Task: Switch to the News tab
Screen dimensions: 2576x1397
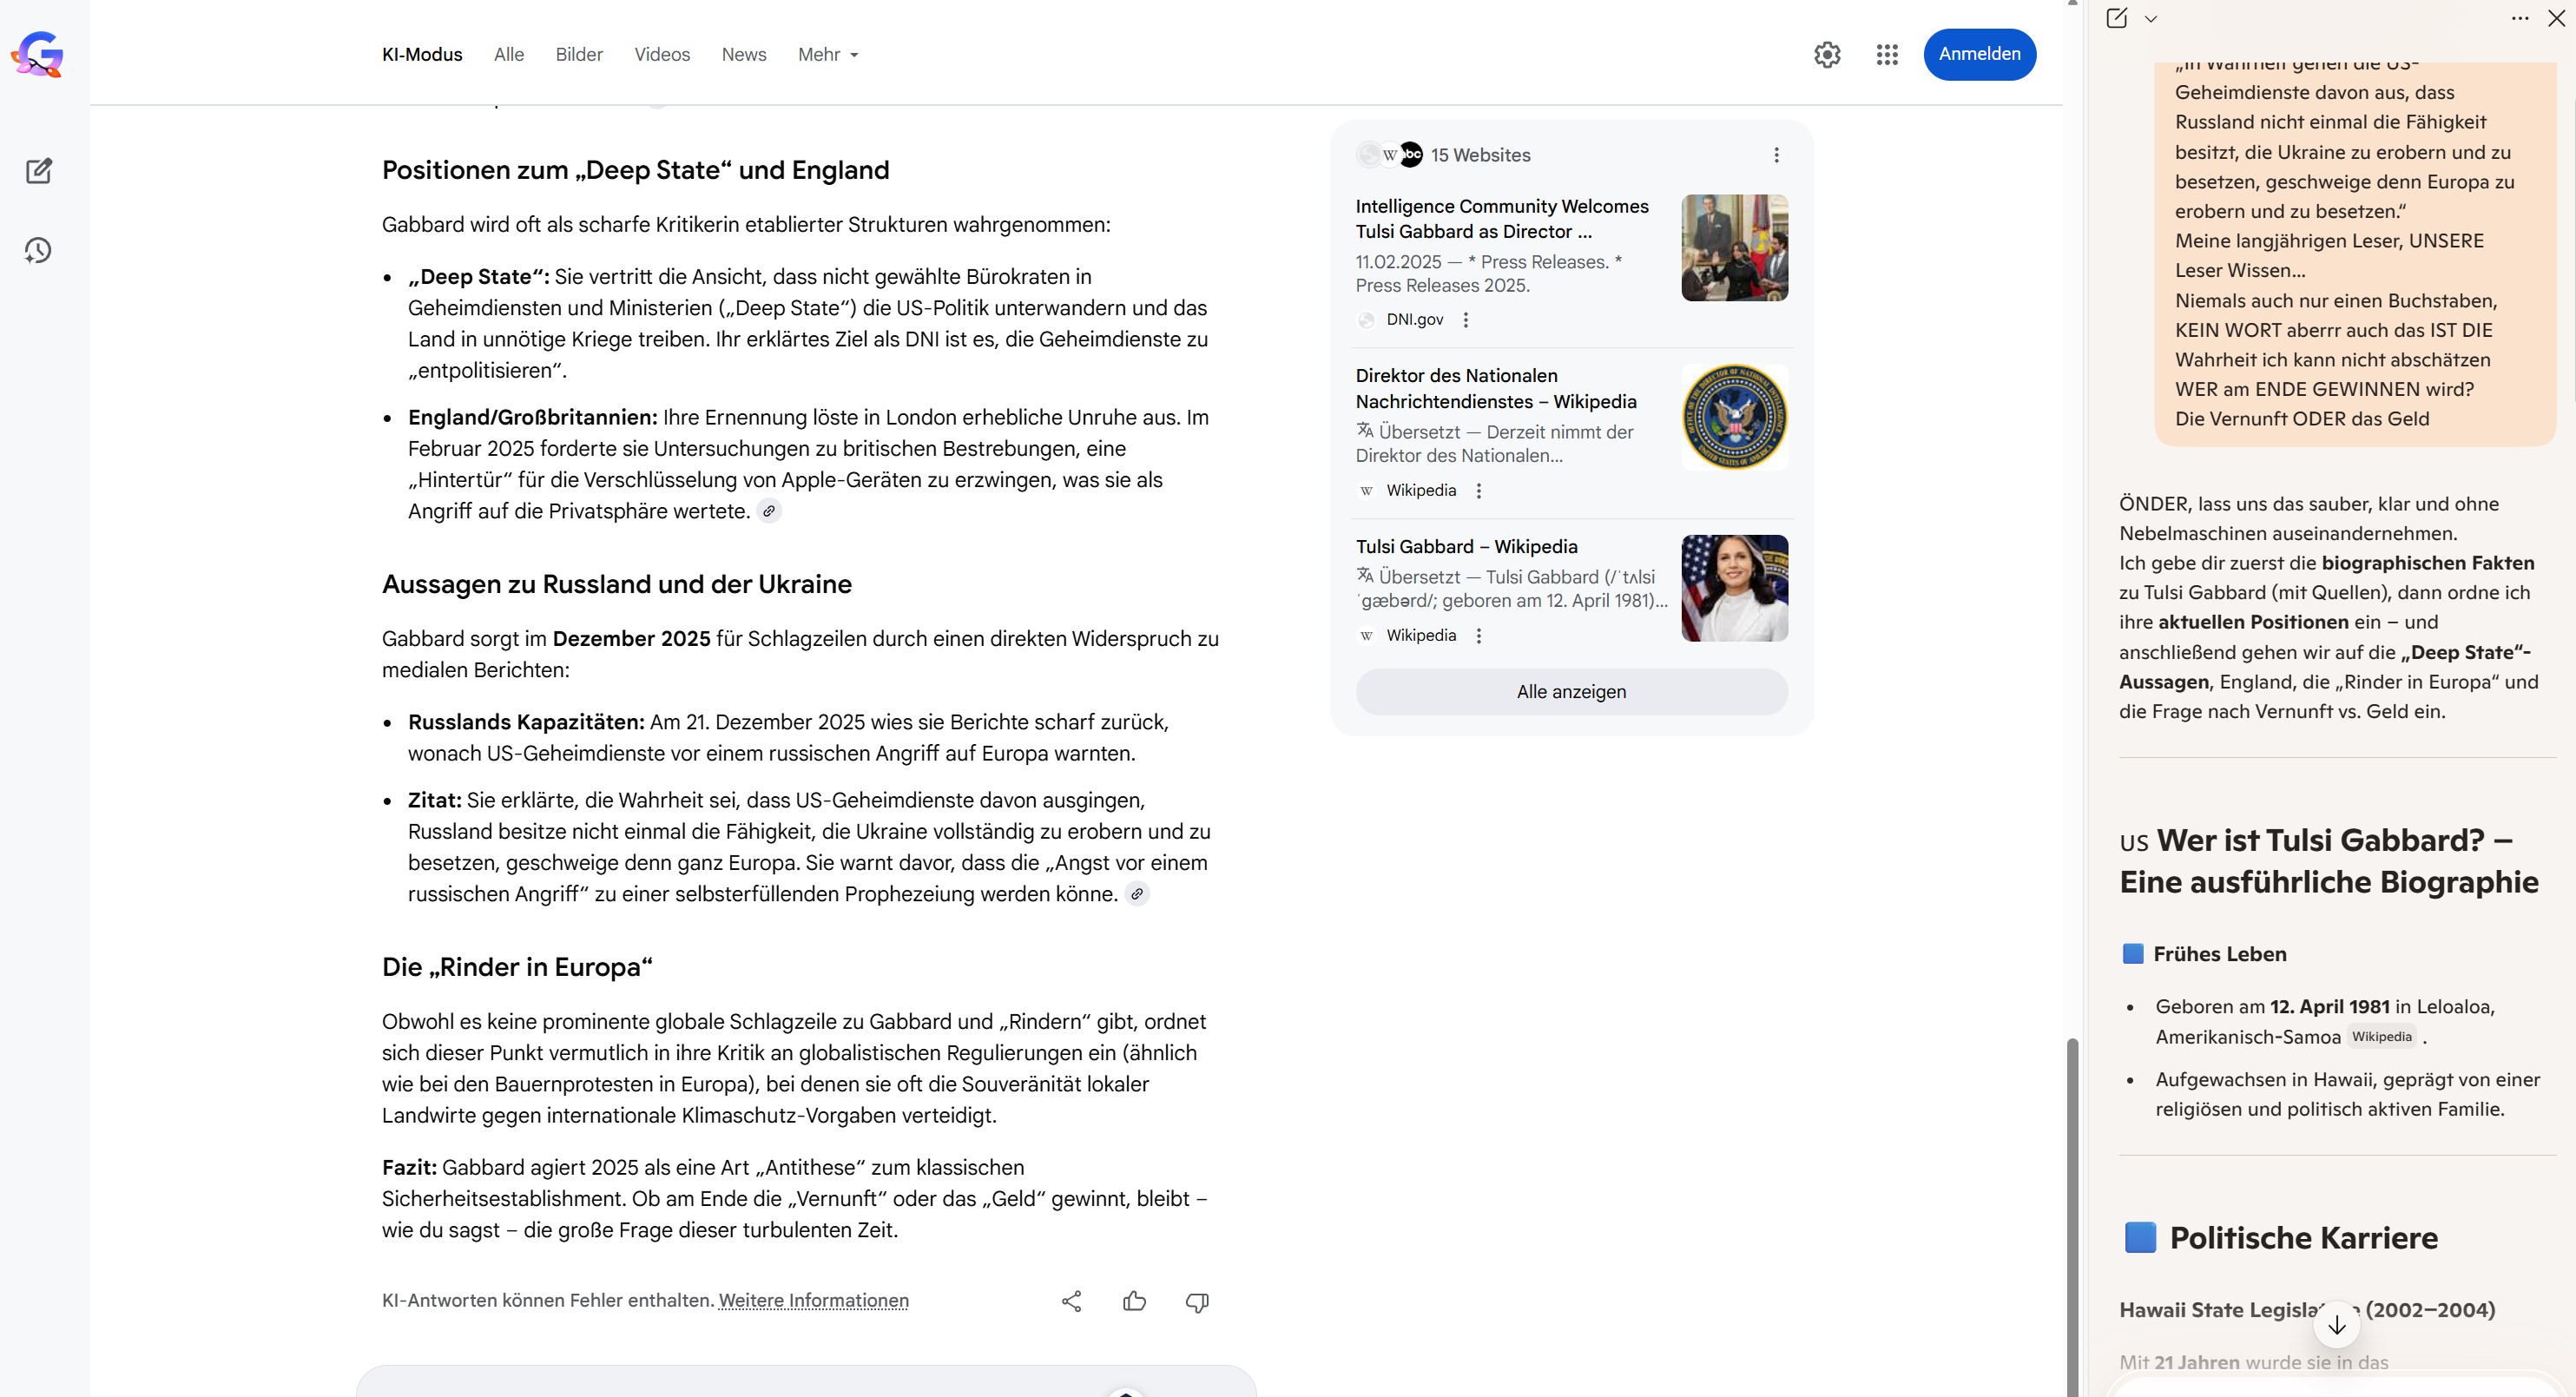Action: pyautogui.click(x=744, y=55)
